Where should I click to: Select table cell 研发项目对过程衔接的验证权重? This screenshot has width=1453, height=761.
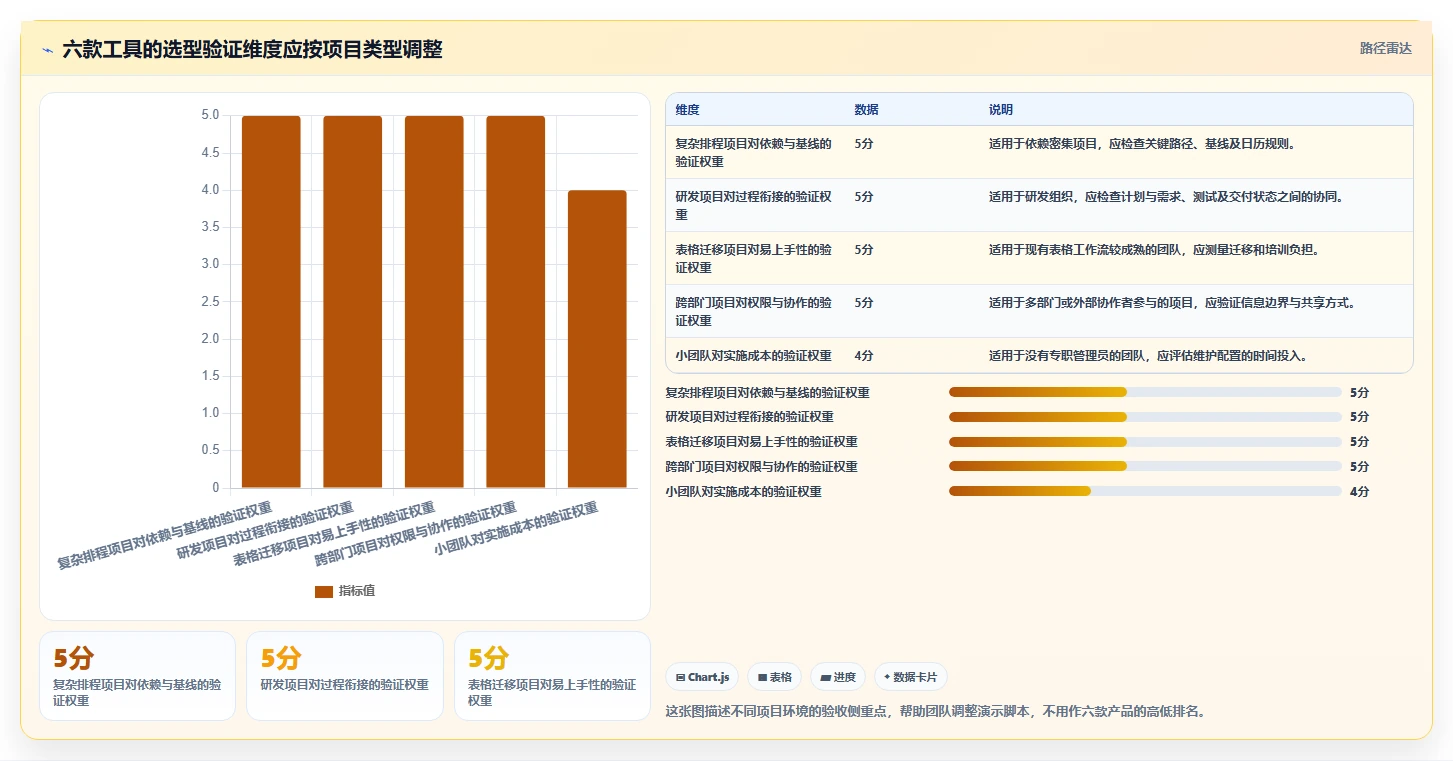pos(754,205)
